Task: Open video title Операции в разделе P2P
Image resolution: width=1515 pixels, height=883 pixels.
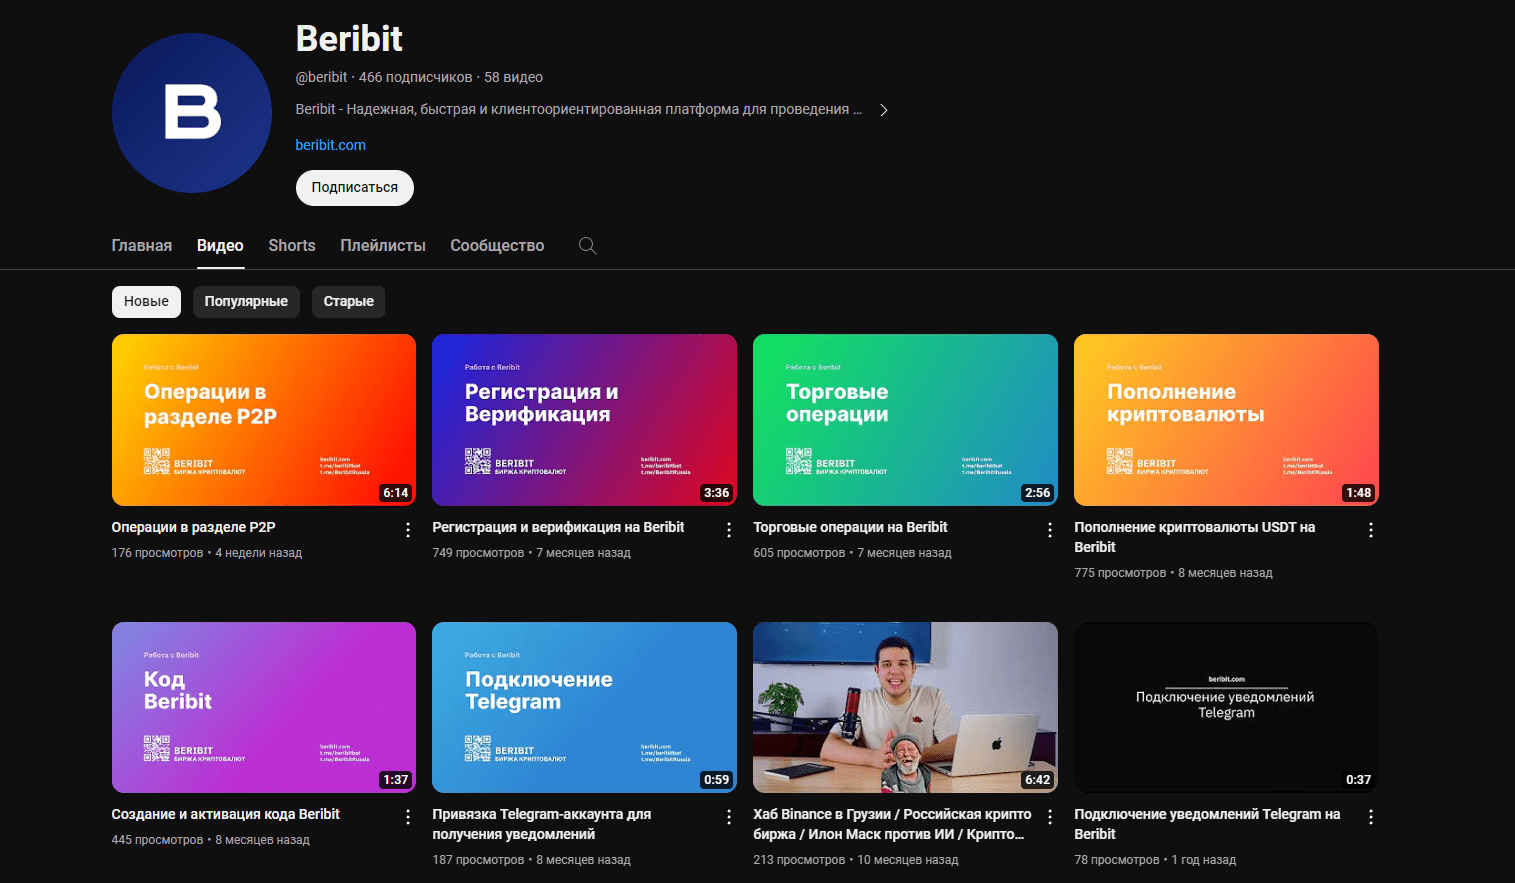Action: [194, 527]
